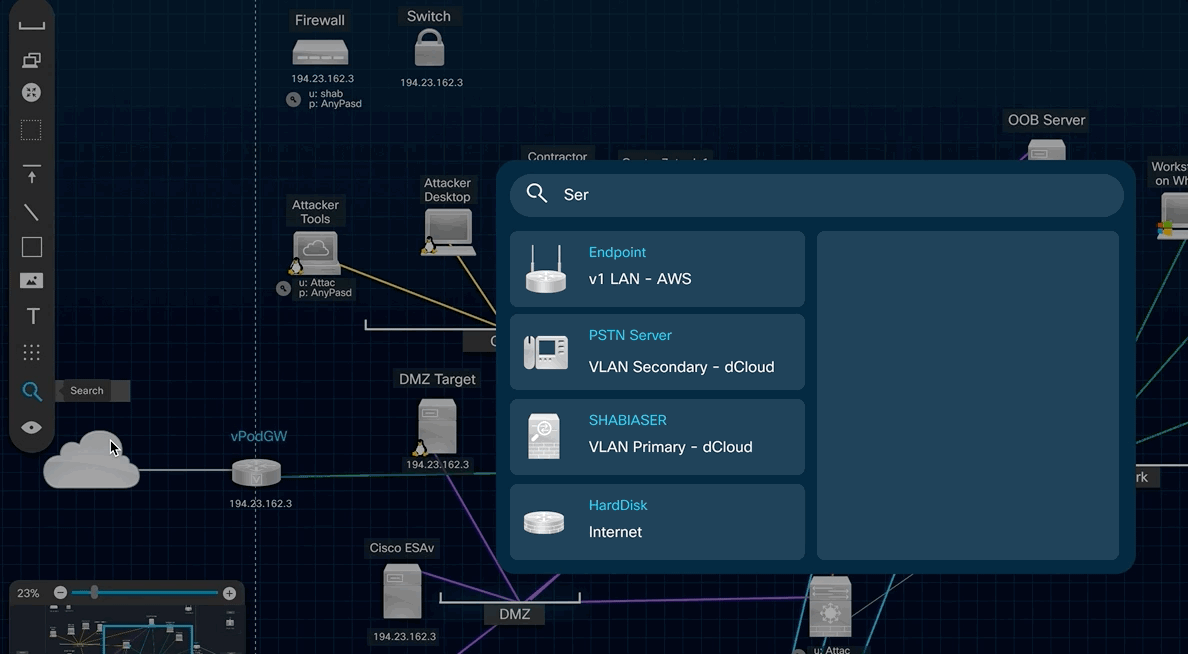
Task: Select the Cisco ESAv server node
Action: [x=402, y=591]
